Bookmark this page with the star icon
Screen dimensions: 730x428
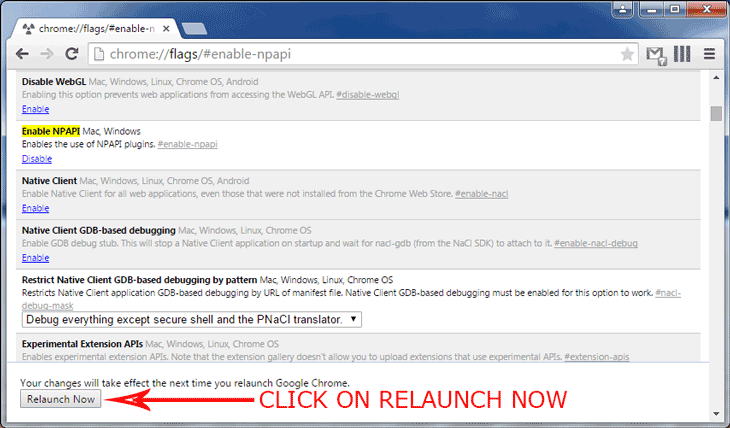[627, 54]
